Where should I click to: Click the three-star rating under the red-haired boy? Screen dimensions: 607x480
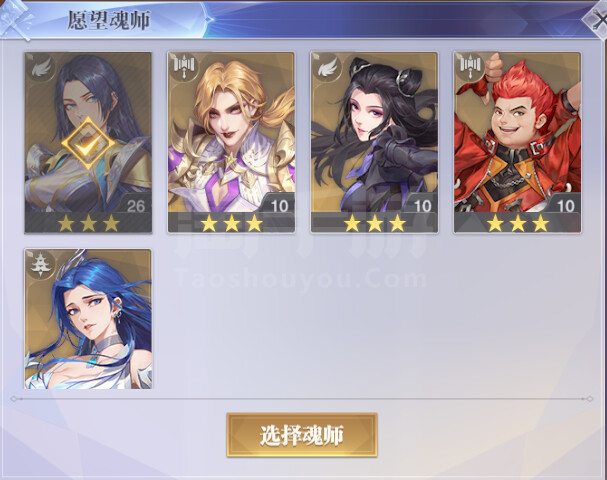(x=518, y=223)
